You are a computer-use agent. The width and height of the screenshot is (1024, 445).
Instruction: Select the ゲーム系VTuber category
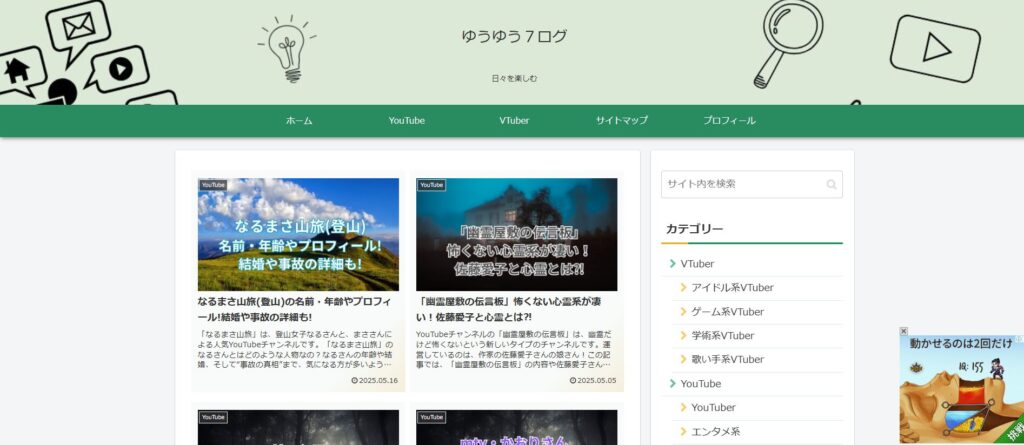pyautogui.click(x=728, y=312)
